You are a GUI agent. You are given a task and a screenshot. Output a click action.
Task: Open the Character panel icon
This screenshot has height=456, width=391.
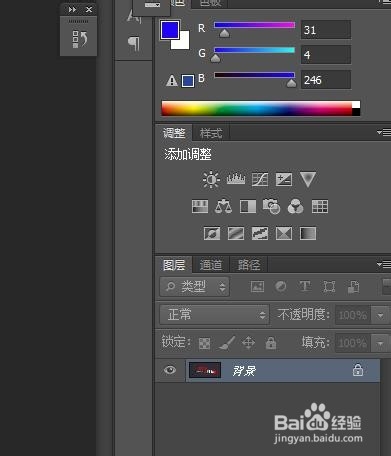pos(134,16)
